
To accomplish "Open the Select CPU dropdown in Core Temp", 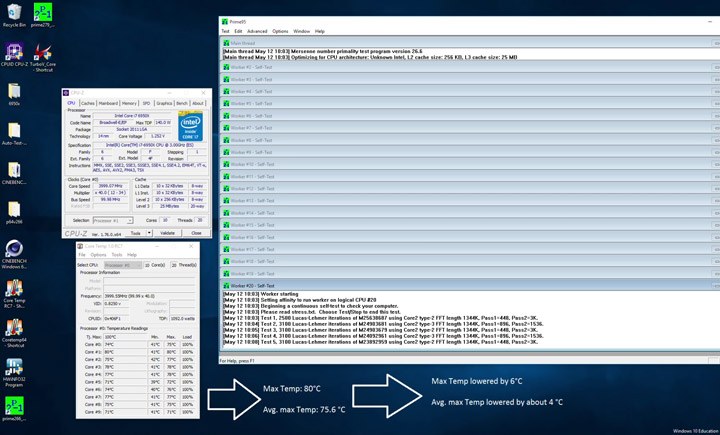I will point(123,265).
